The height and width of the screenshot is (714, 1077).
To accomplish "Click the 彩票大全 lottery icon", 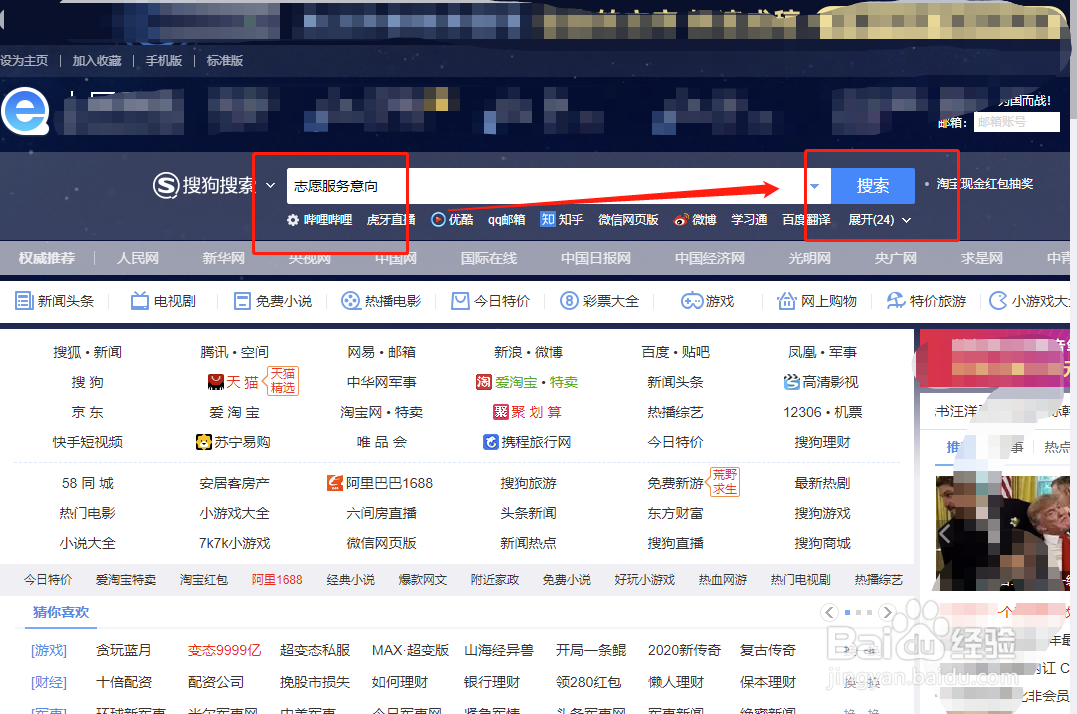I will coord(569,301).
